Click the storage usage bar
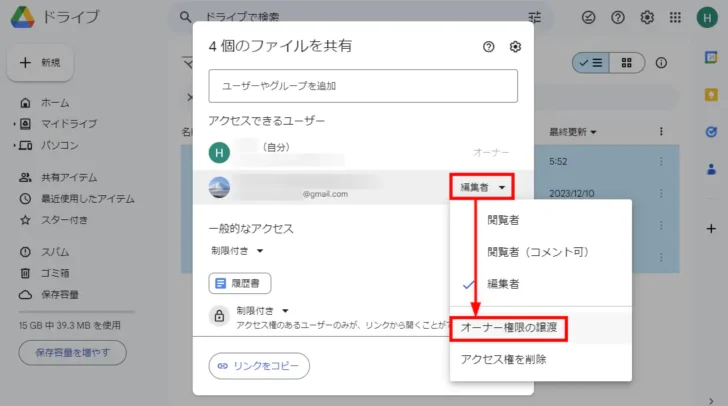This screenshot has width=728, height=406. pyautogui.click(x=77, y=312)
